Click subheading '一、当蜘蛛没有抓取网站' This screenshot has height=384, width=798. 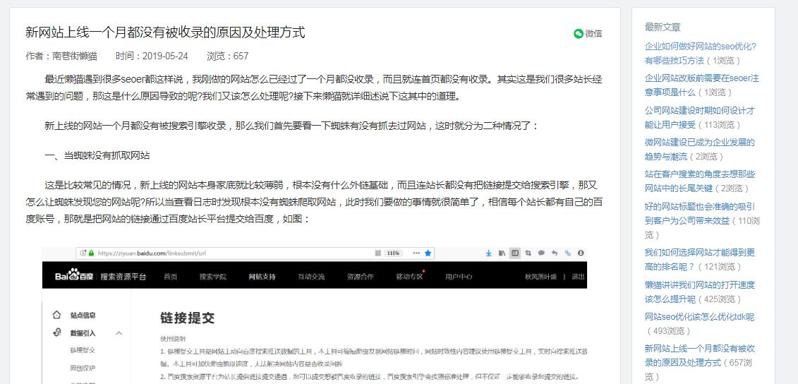pos(97,156)
